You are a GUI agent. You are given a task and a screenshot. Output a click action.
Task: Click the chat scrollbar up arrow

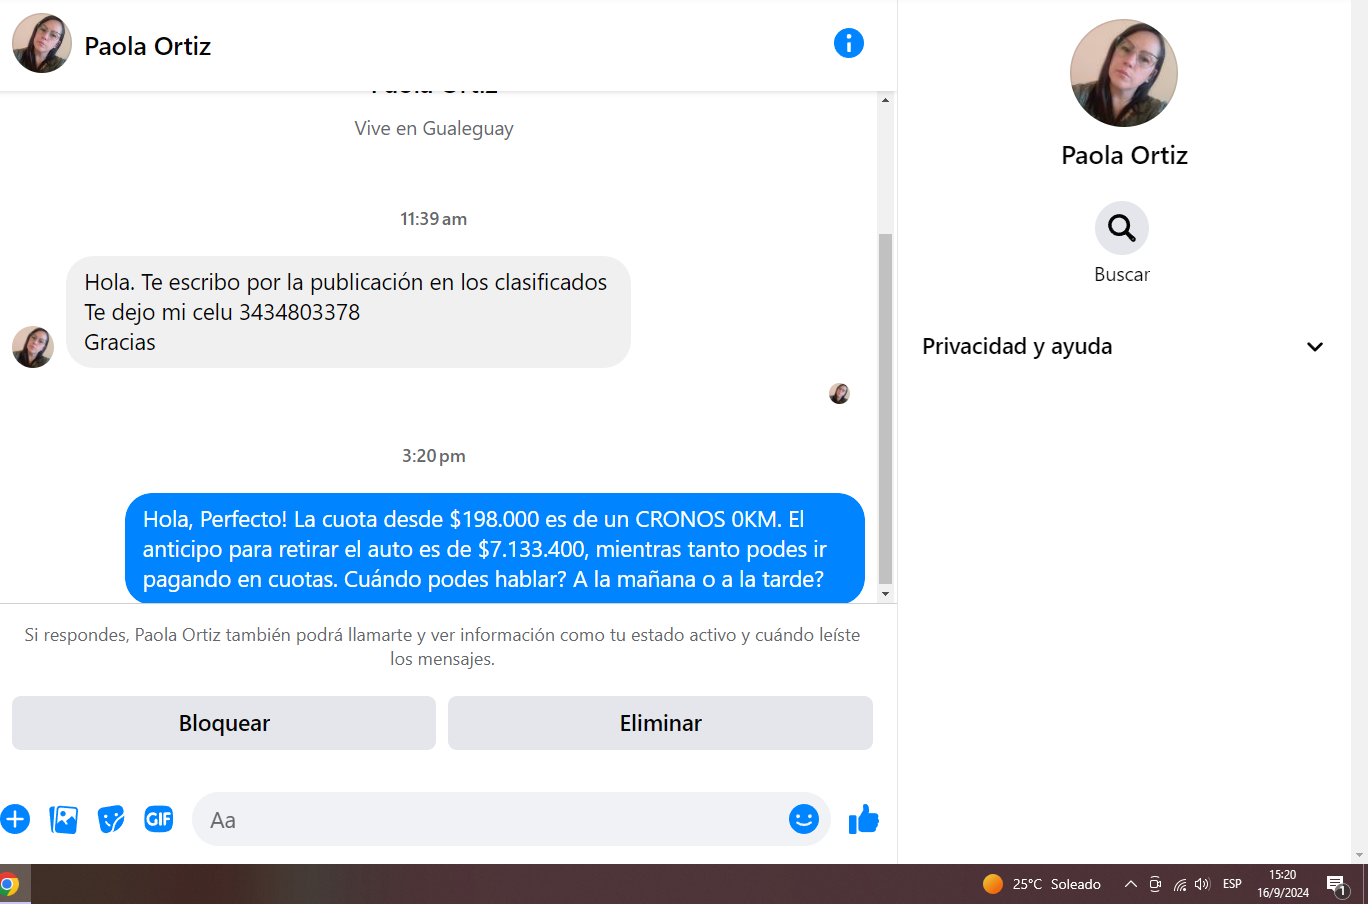tap(885, 100)
